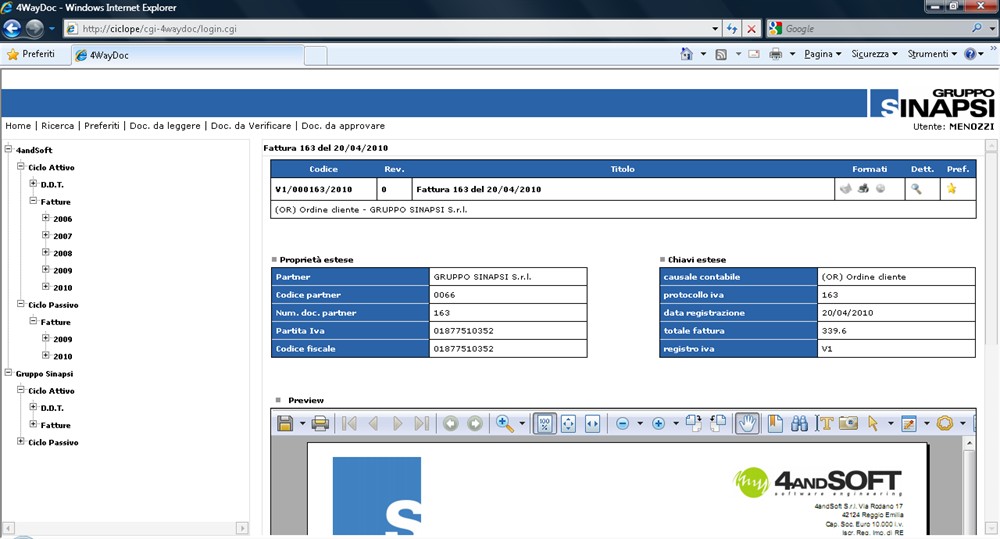This screenshot has height=539, width=1000.
Task: Rotate the preview page clockwise
Action: (694, 423)
